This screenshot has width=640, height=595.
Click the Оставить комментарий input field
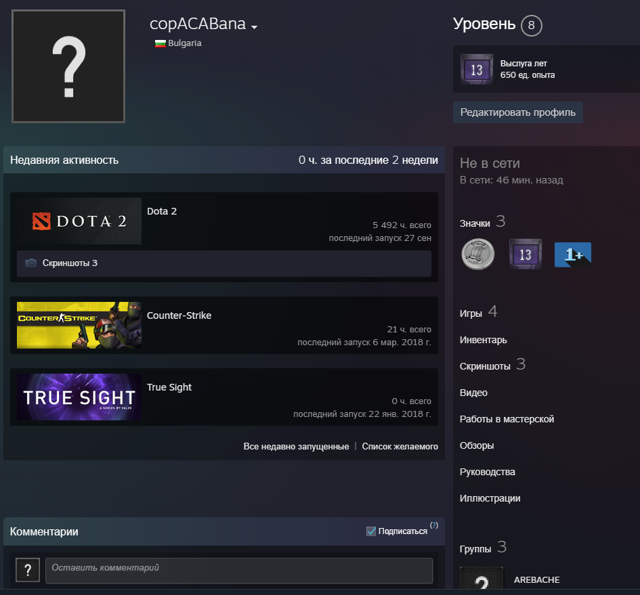239,571
